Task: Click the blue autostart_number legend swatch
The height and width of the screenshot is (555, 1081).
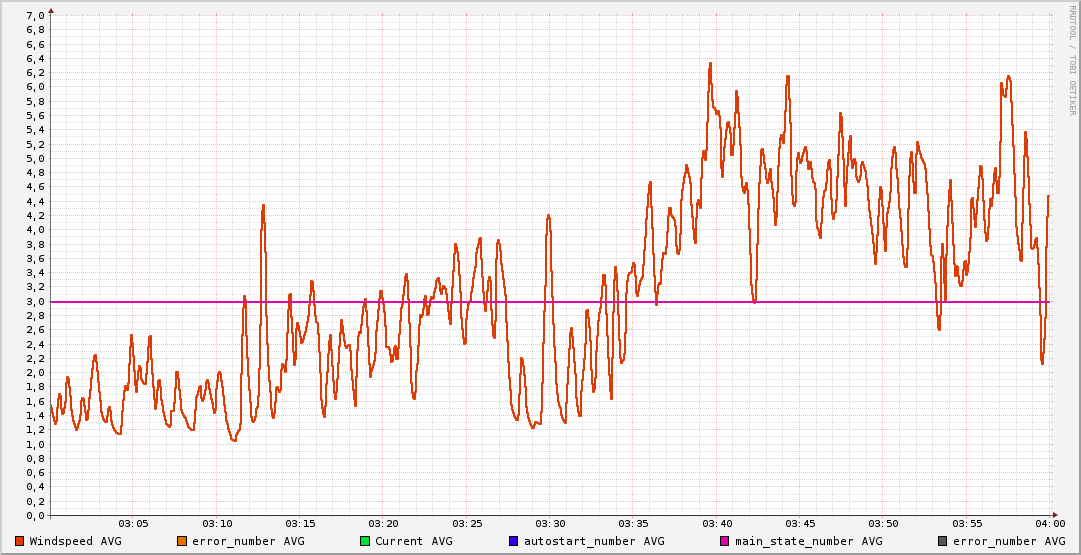Action: tap(514, 541)
